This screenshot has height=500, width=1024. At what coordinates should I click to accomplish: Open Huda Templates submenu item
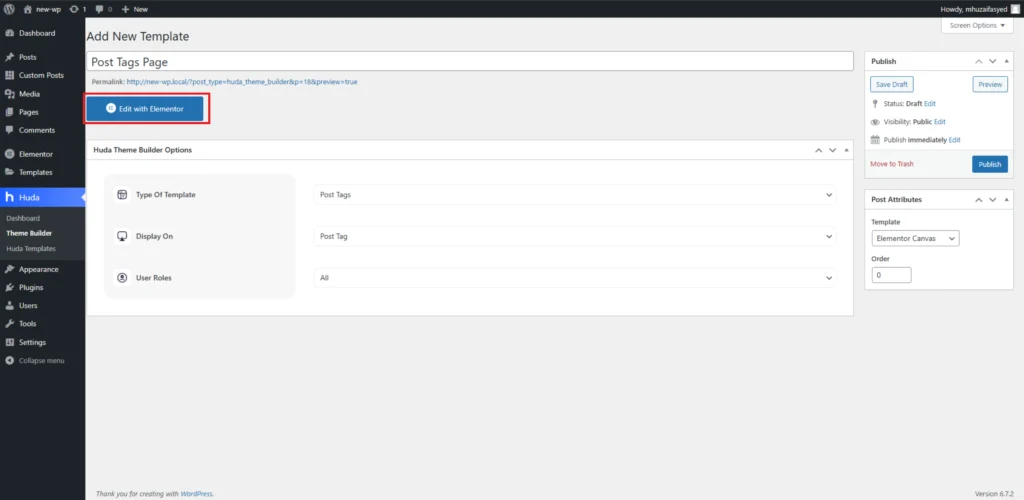click(31, 249)
